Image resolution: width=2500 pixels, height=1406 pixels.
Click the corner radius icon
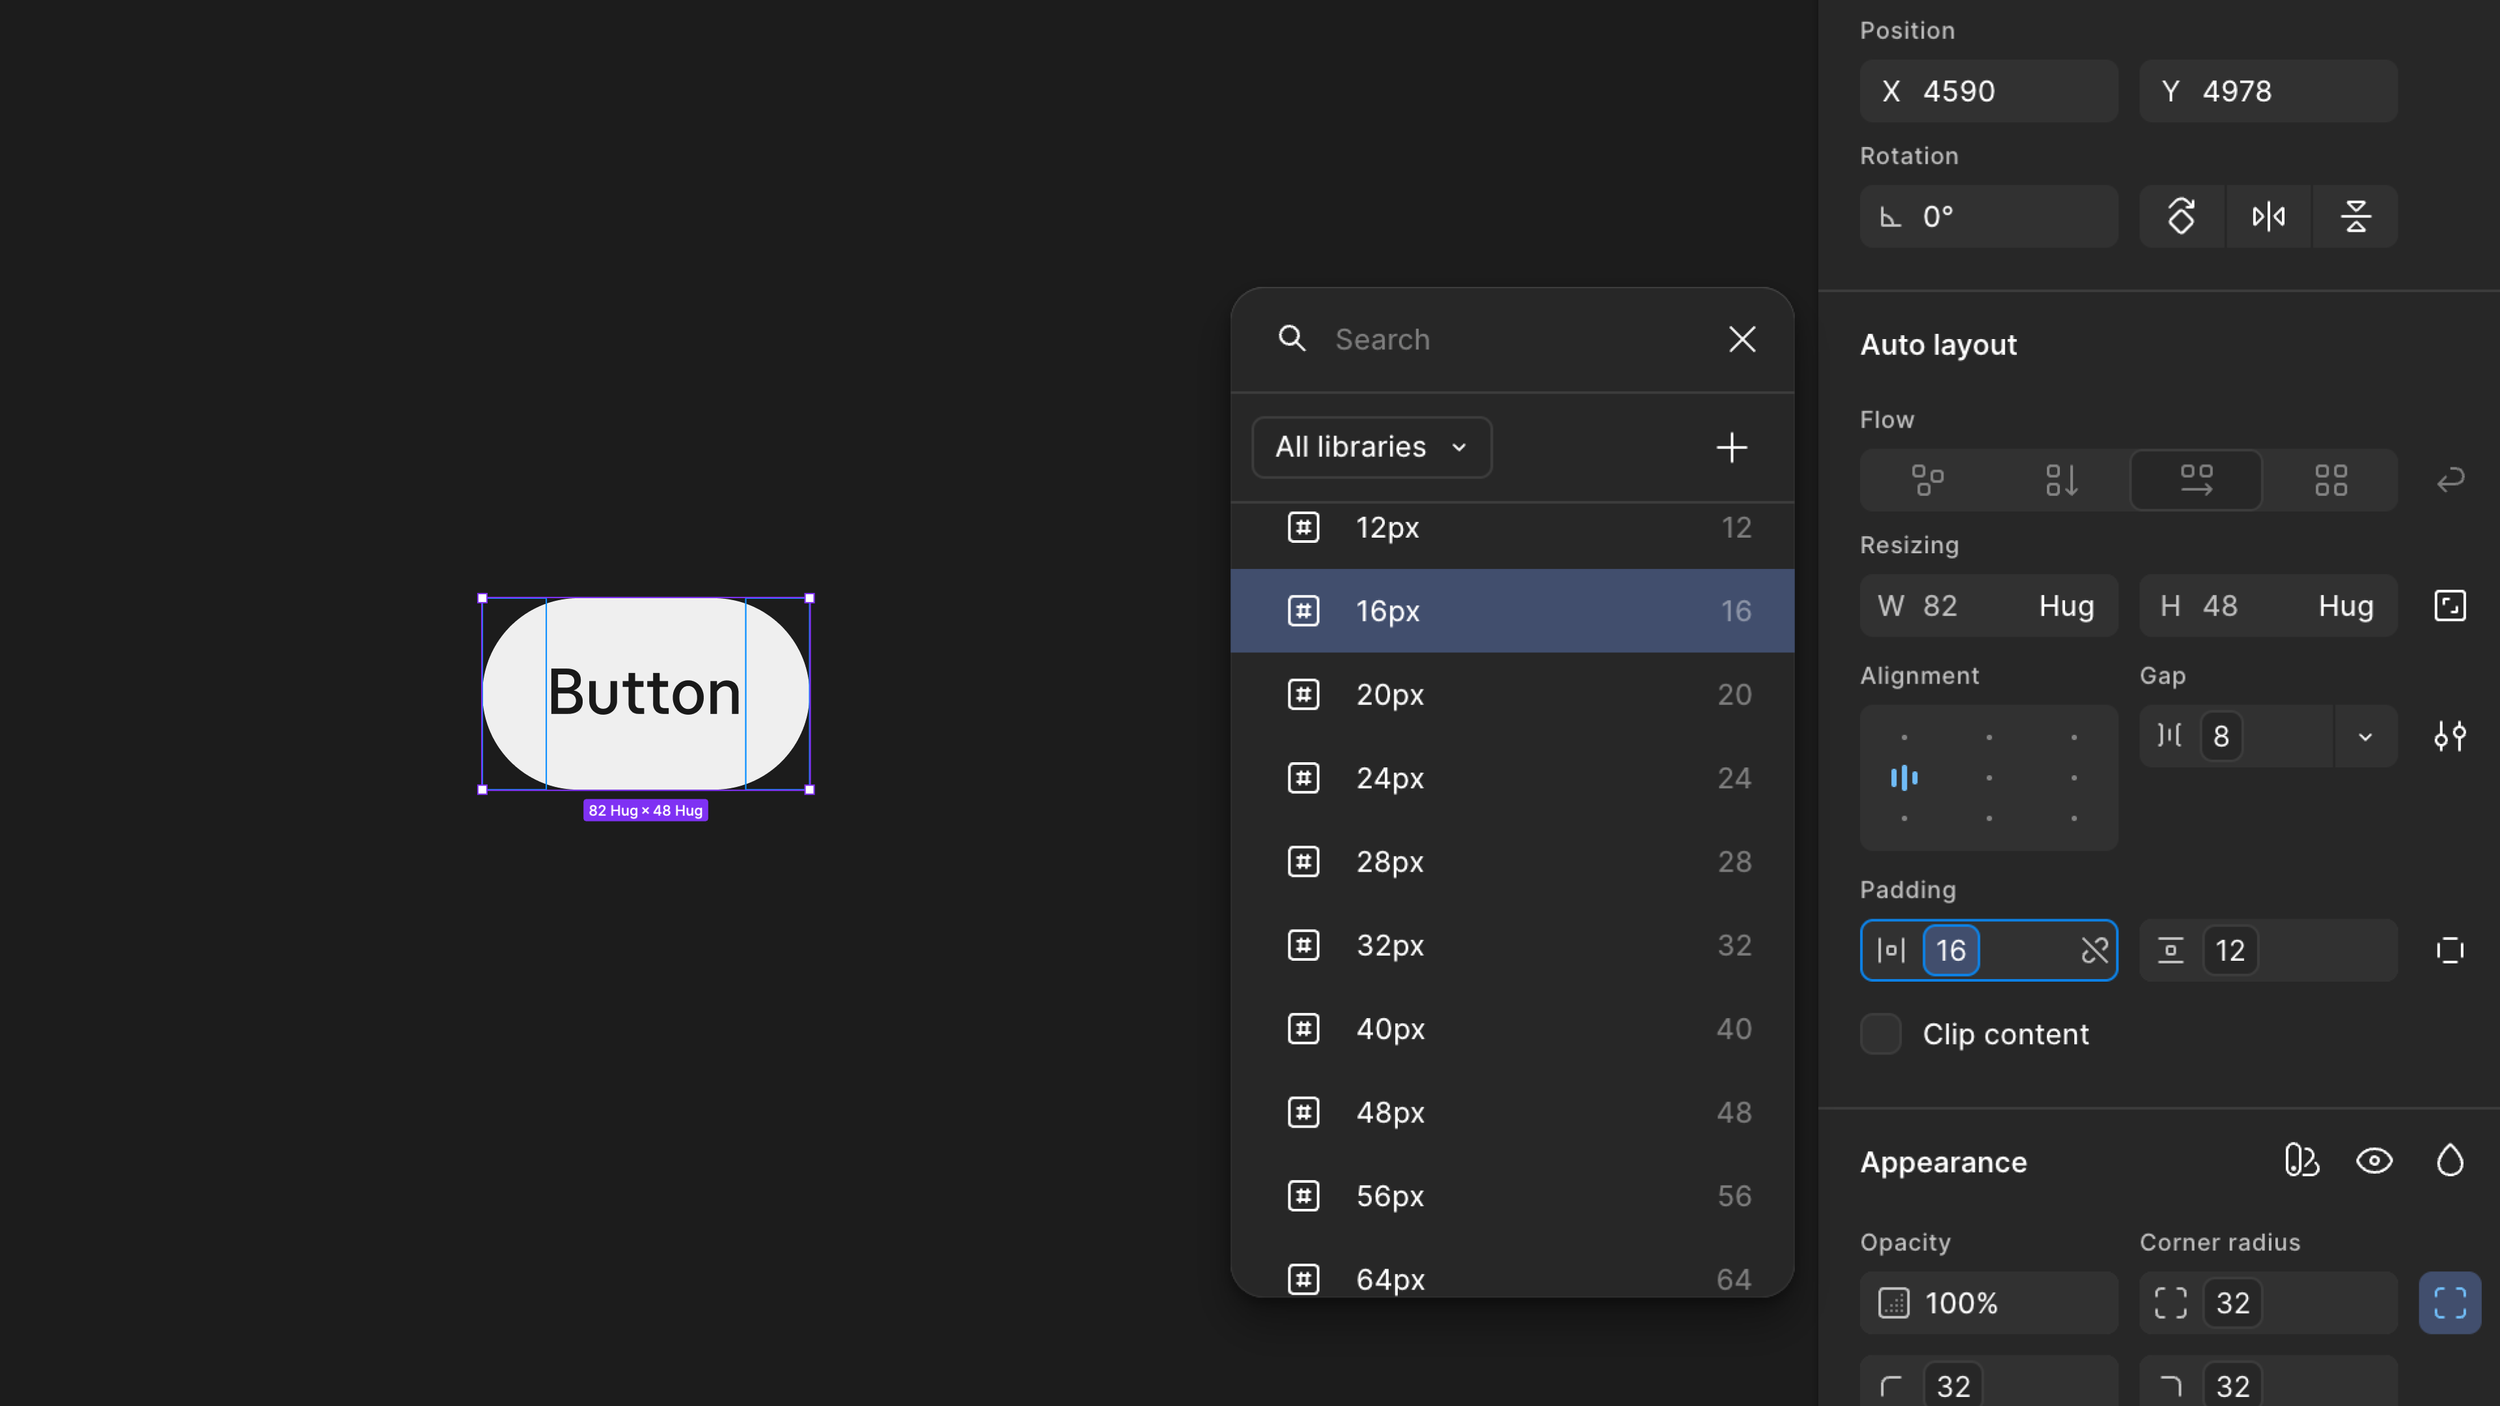(2170, 1303)
